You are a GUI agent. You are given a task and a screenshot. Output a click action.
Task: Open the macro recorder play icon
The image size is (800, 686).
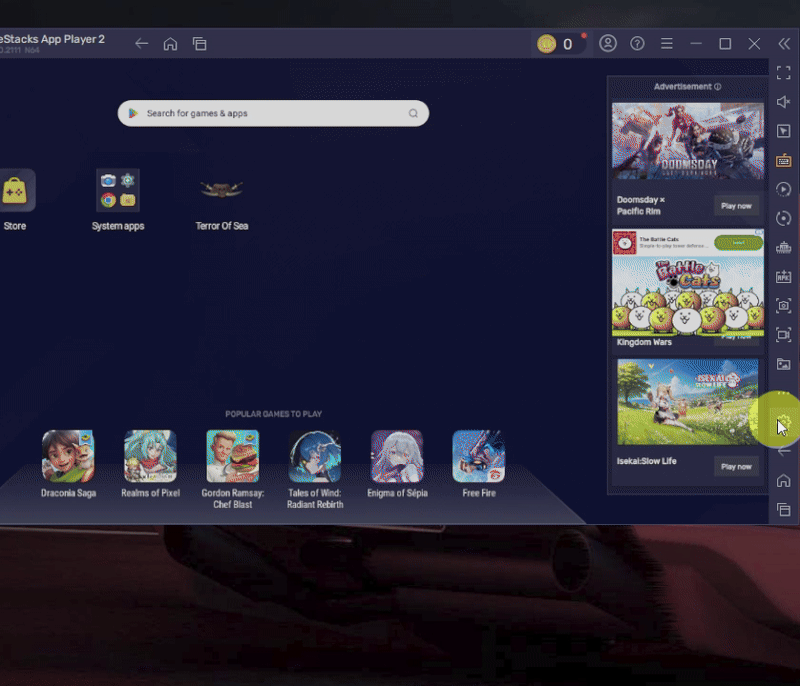tap(784, 189)
